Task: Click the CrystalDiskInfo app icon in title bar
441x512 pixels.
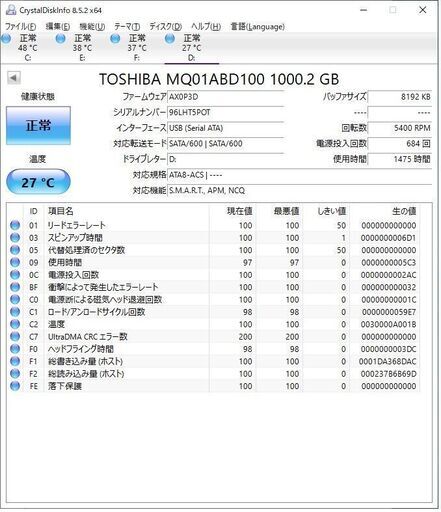Action: pyautogui.click(x=11, y=10)
